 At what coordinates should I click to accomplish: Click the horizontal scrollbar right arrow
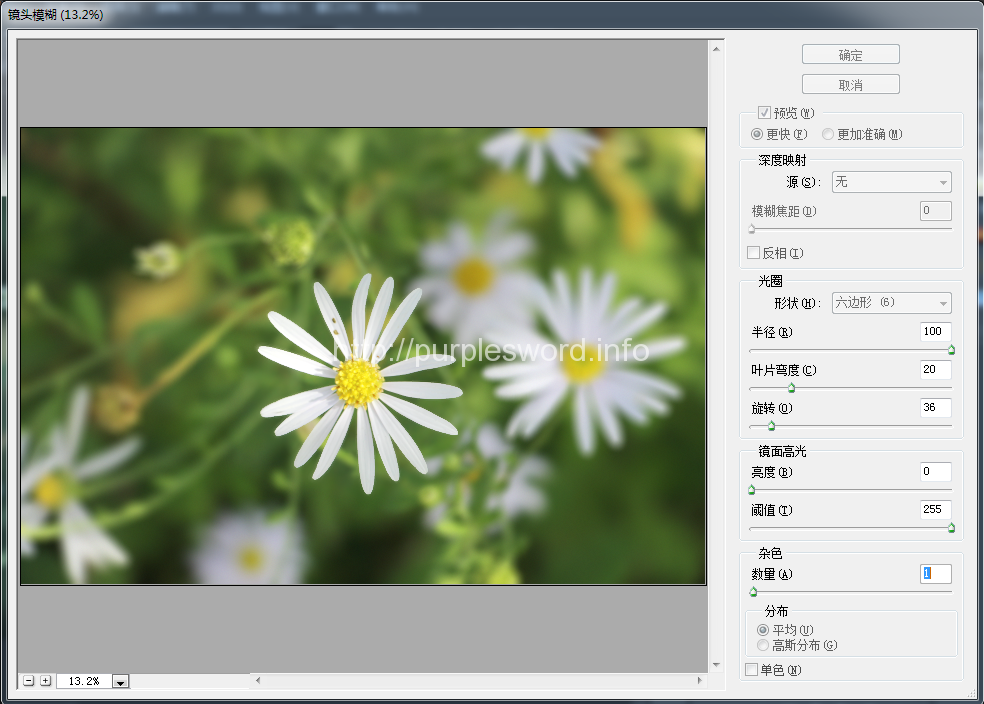pyautogui.click(x=699, y=681)
